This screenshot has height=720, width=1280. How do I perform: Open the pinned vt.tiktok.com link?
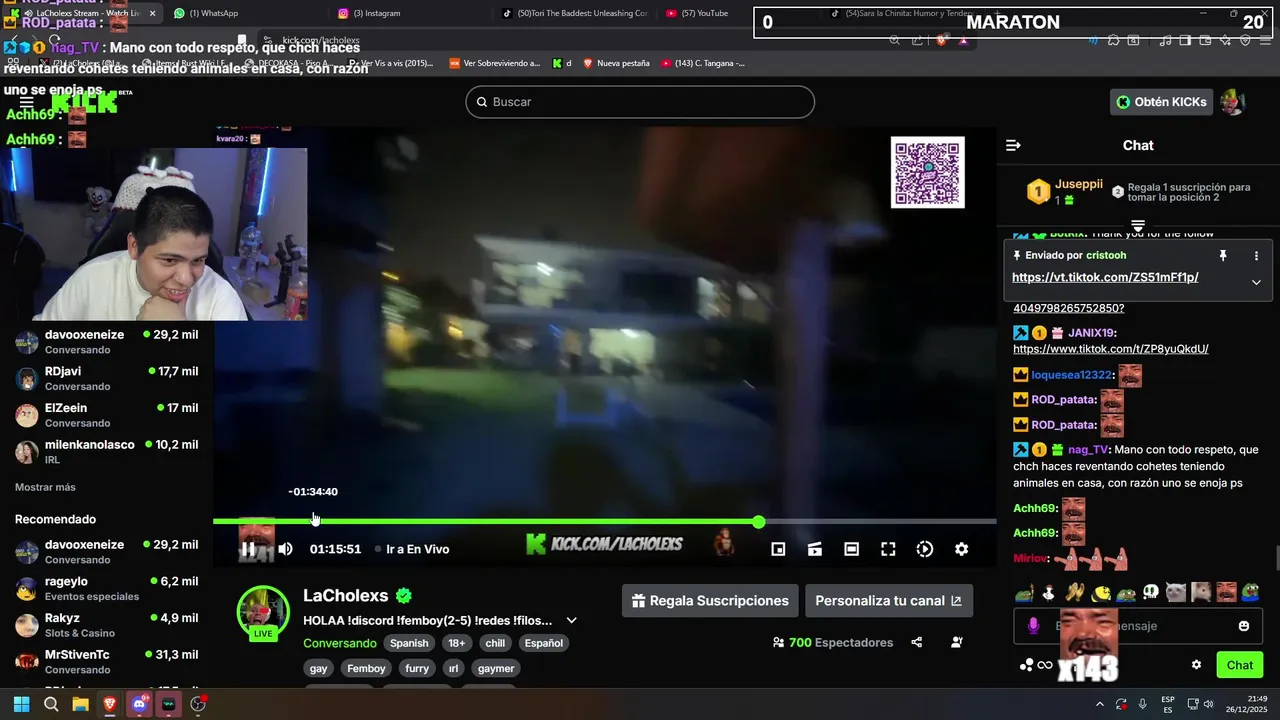pos(1105,277)
